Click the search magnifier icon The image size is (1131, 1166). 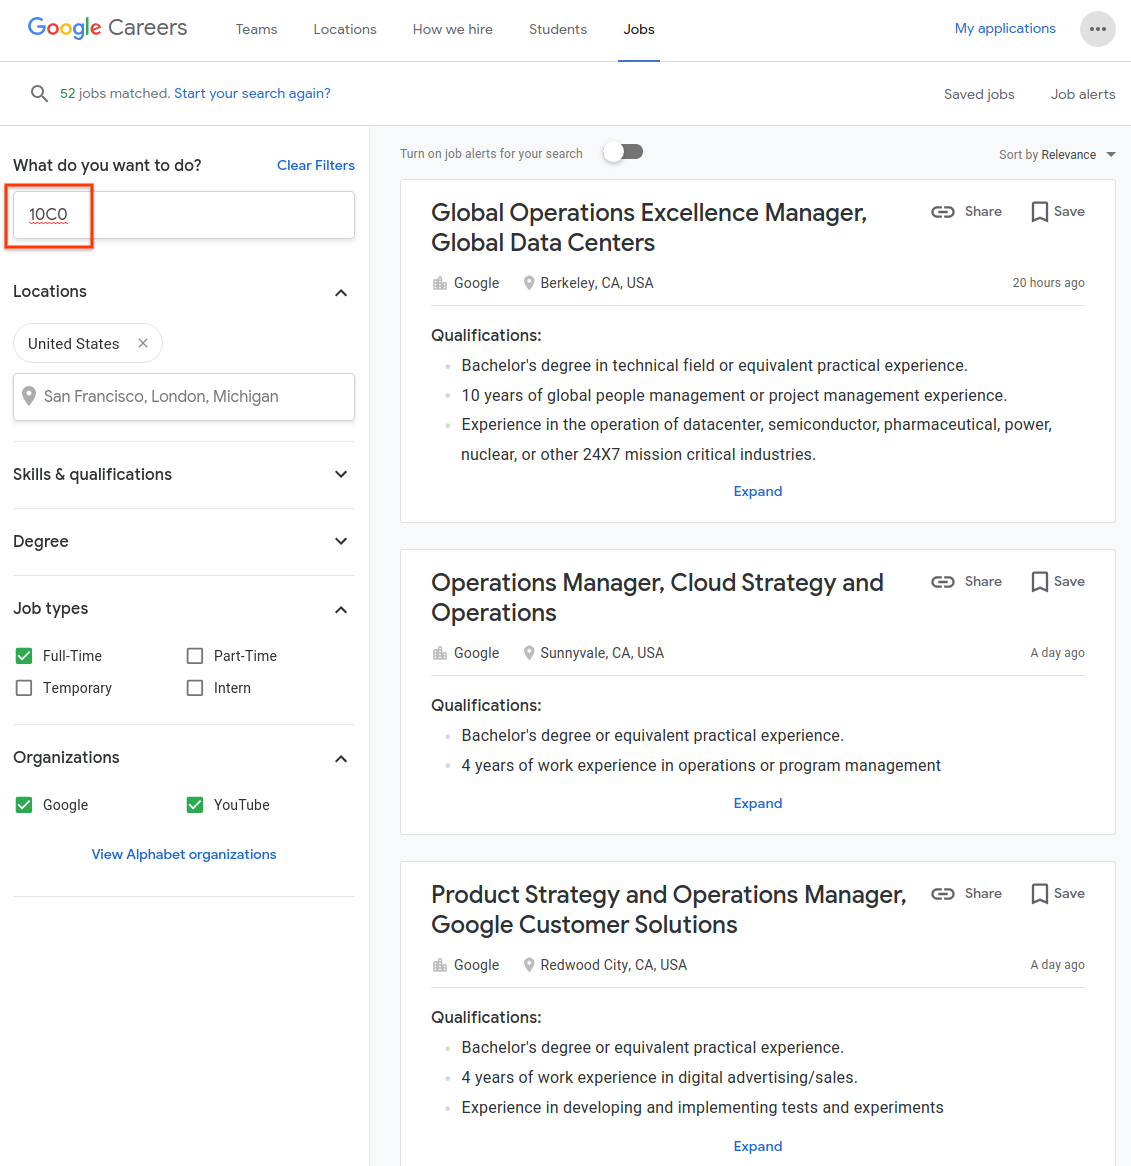pos(39,94)
